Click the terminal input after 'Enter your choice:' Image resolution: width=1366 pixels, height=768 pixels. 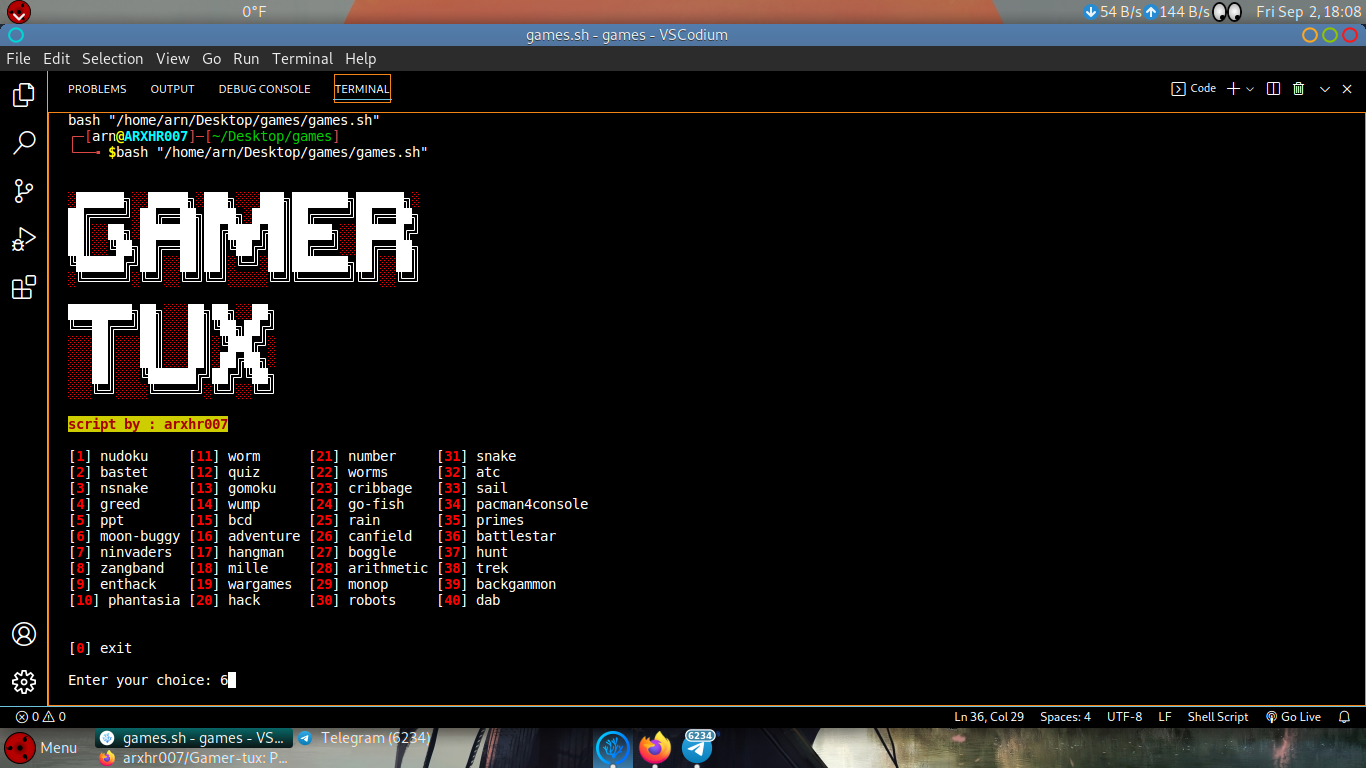coord(228,680)
